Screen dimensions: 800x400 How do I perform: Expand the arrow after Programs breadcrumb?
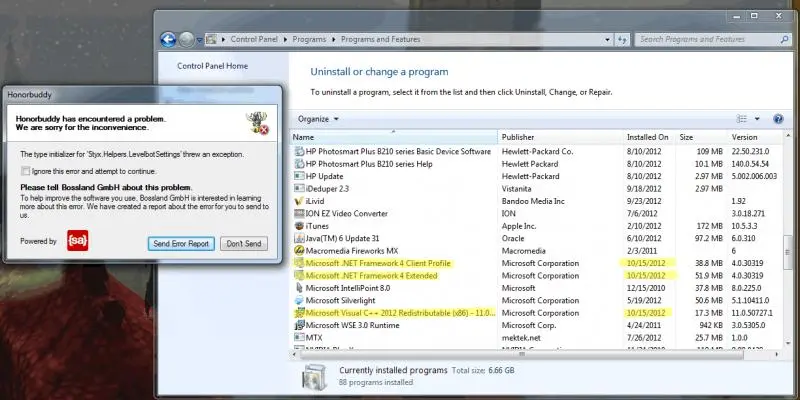coord(334,39)
